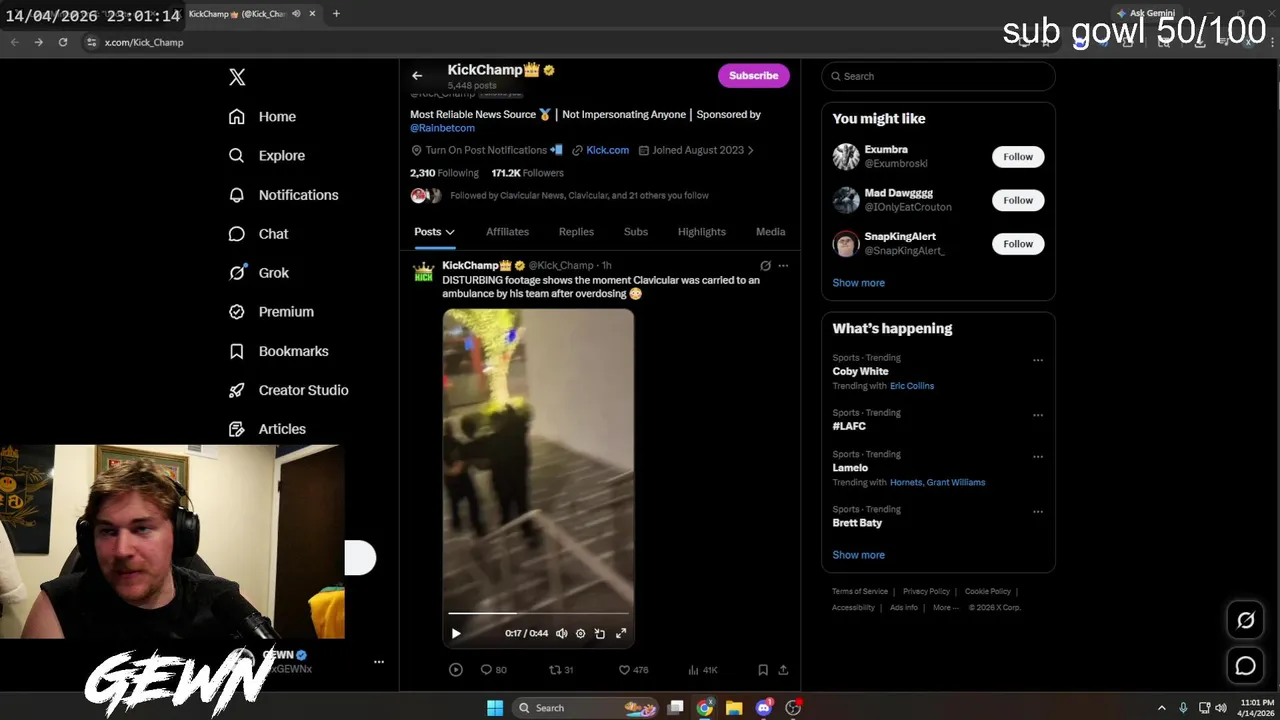Viewport: 1280px width, 720px height.
Task: Focus the X search field
Action: pyautogui.click(x=938, y=76)
